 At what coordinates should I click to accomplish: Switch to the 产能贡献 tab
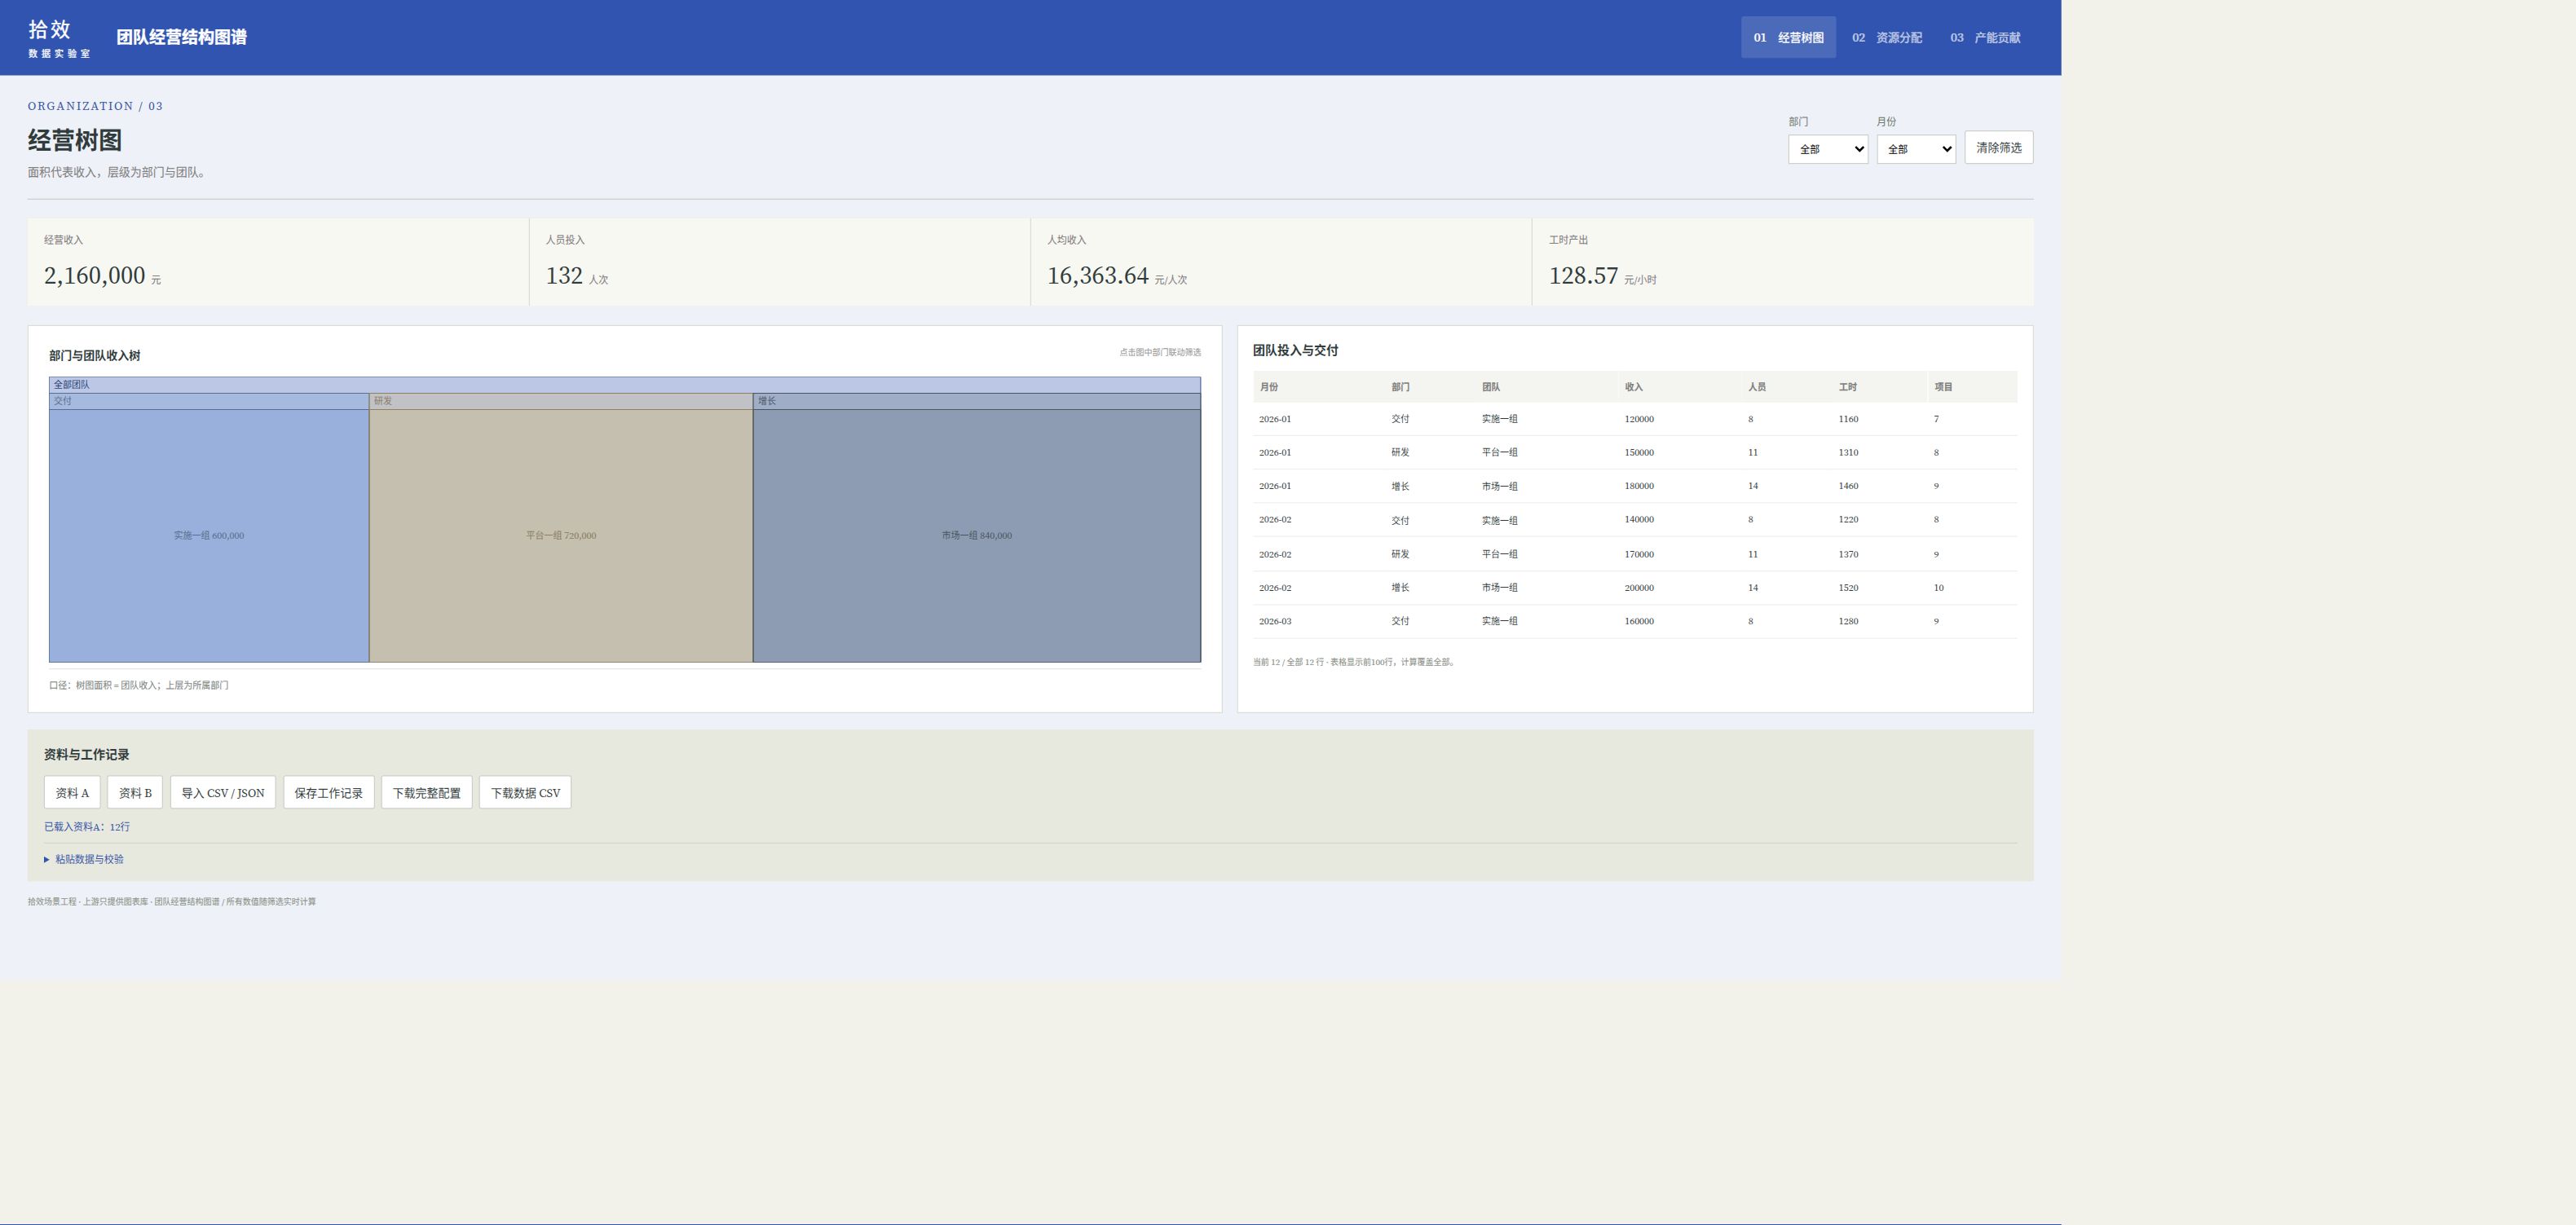pyautogui.click(x=1985, y=37)
